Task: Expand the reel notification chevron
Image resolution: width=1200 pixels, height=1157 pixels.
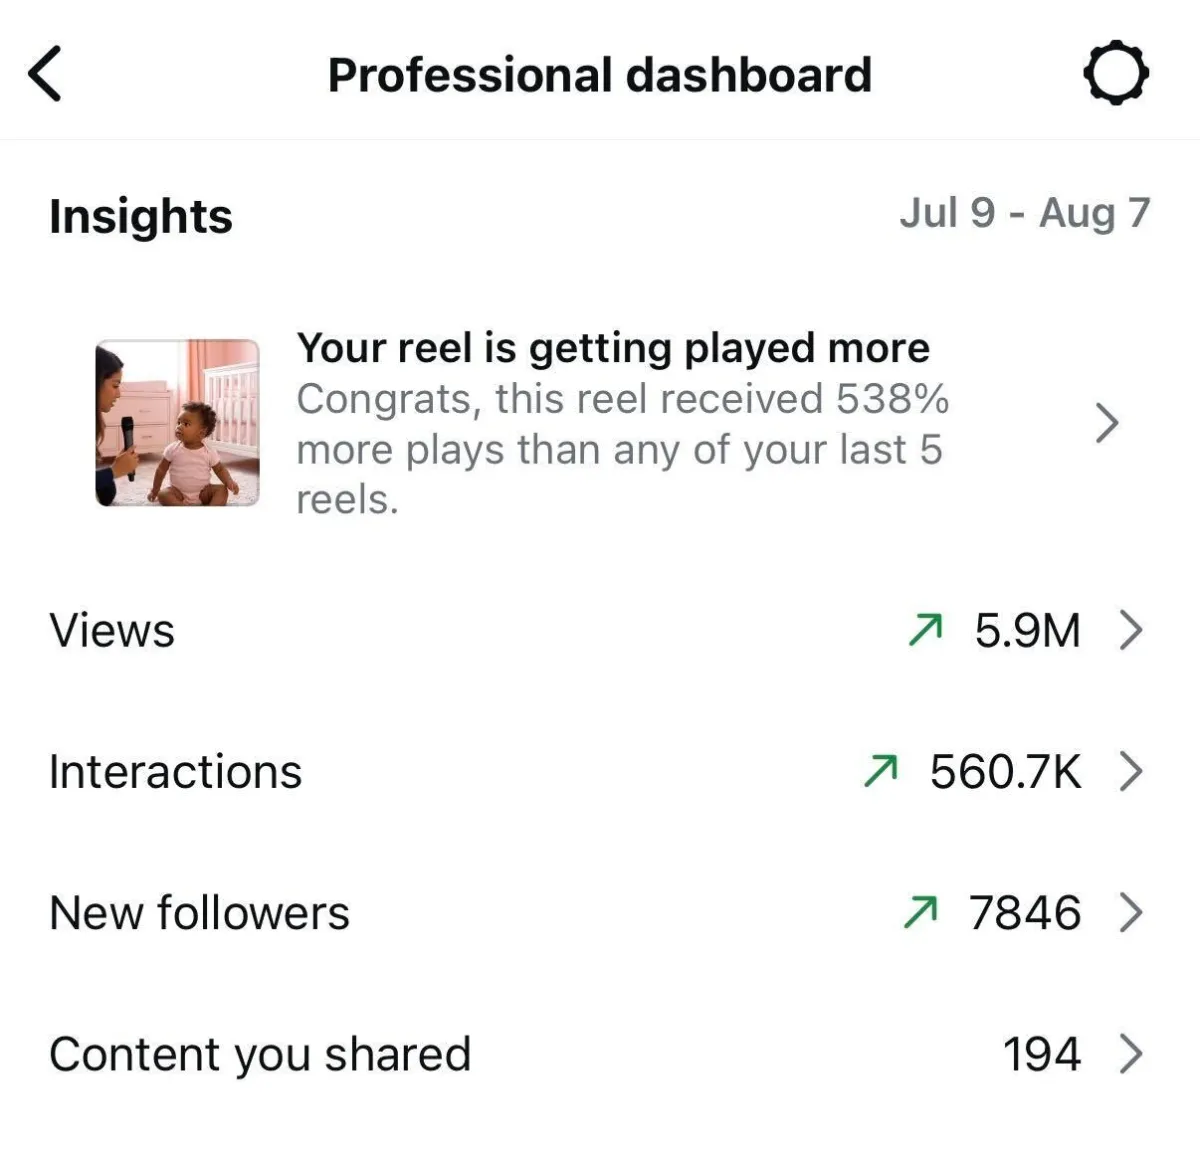Action: coord(1106,423)
